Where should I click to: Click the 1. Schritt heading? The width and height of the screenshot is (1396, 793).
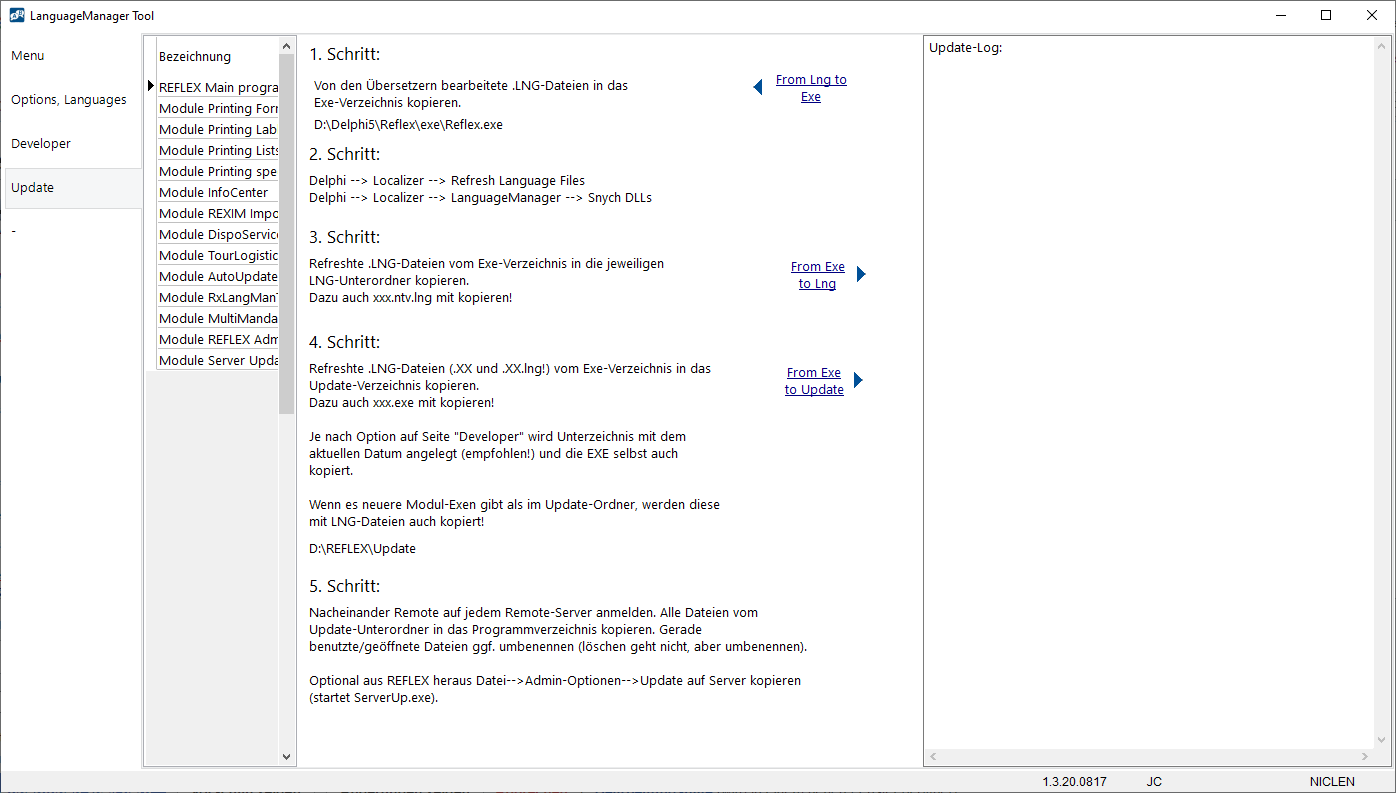[x=345, y=55]
